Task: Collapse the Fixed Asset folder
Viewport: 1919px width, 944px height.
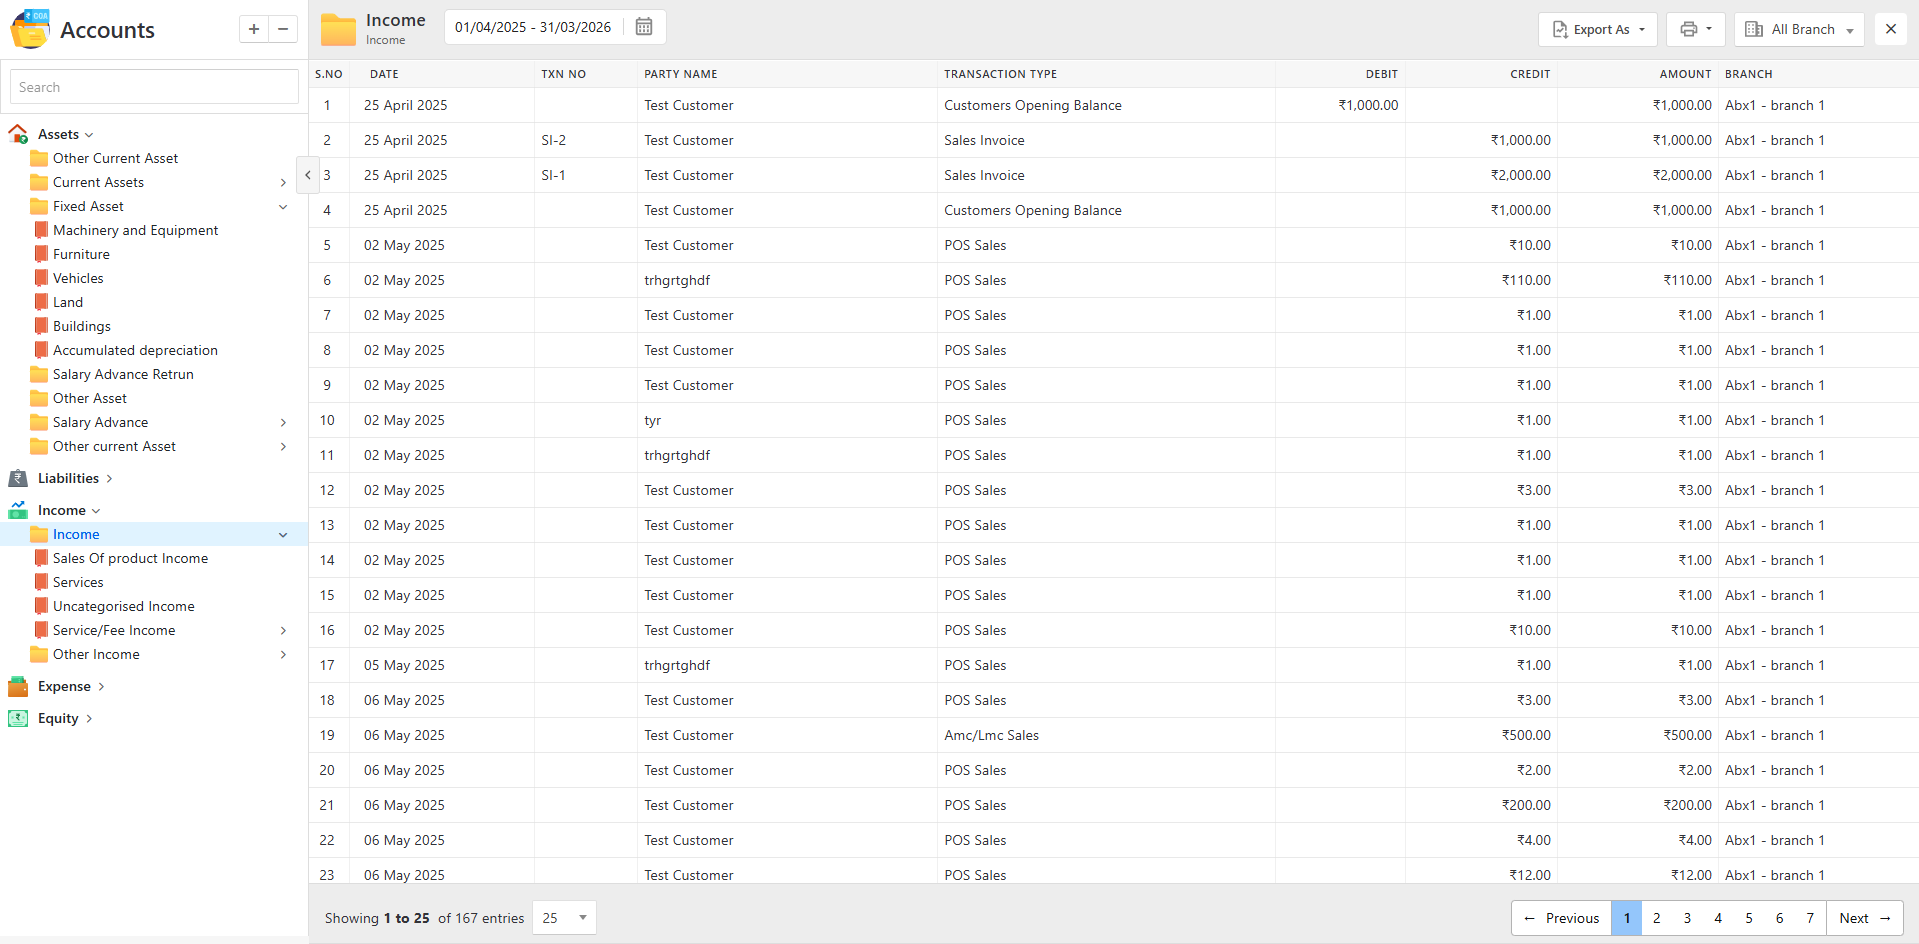Action: (x=283, y=206)
